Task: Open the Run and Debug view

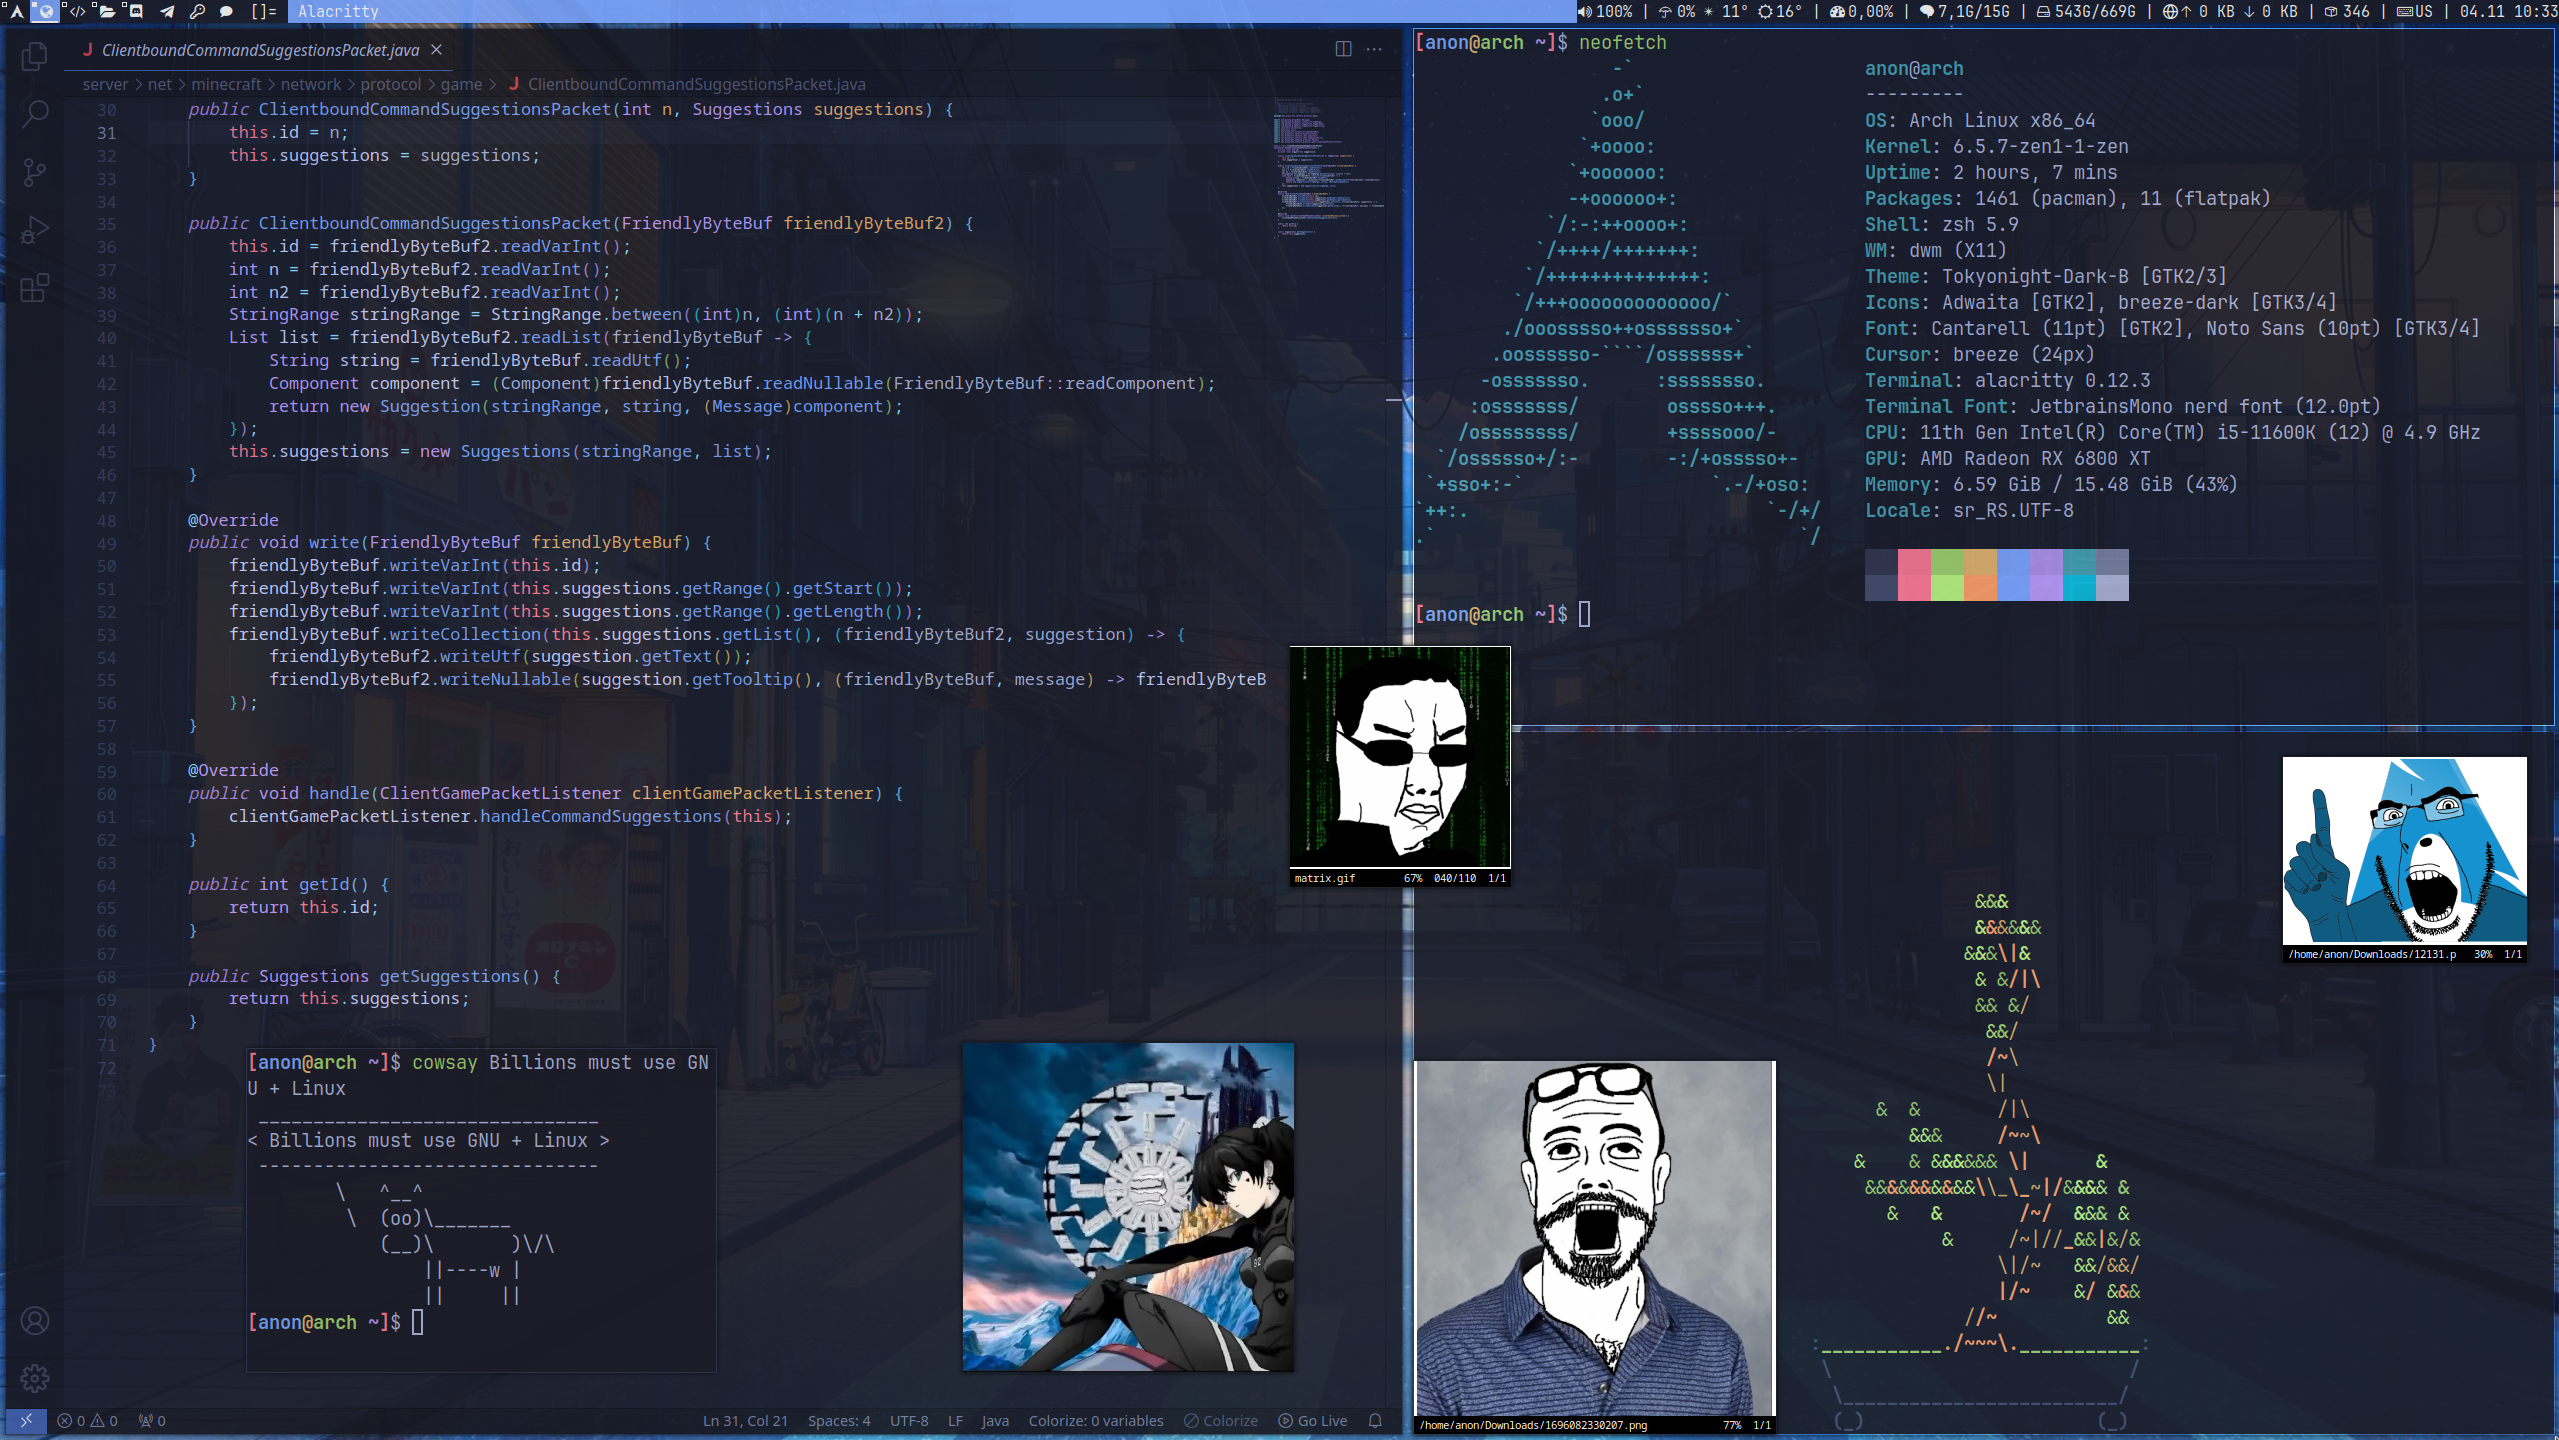Action: click(34, 230)
